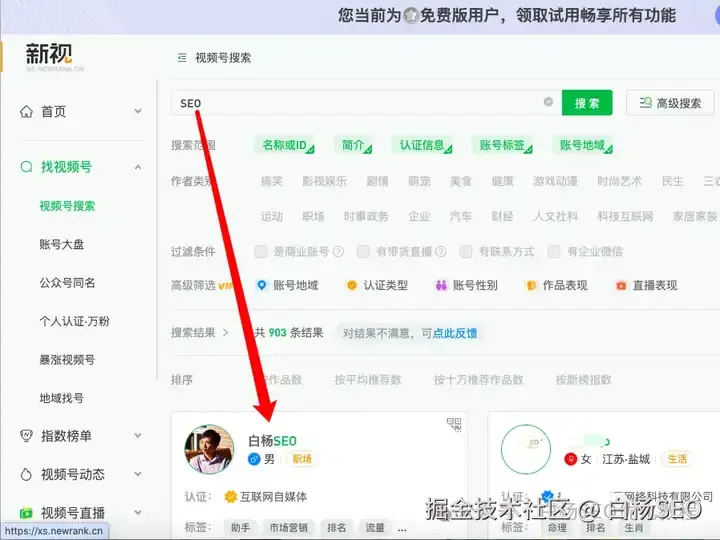Open the 认证类型 advanced filter
The height and width of the screenshot is (540, 720).
click(377, 285)
